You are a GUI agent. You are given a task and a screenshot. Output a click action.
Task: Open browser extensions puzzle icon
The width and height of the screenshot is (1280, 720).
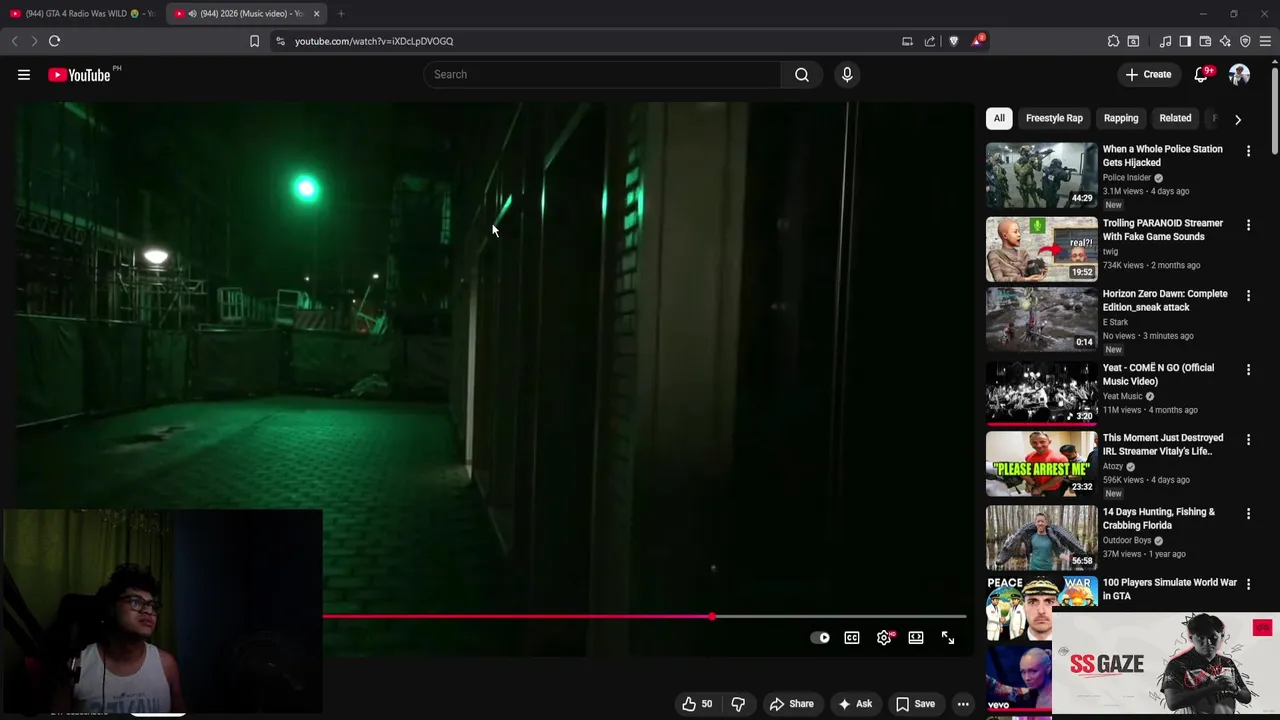pyautogui.click(x=1113, y=41)
